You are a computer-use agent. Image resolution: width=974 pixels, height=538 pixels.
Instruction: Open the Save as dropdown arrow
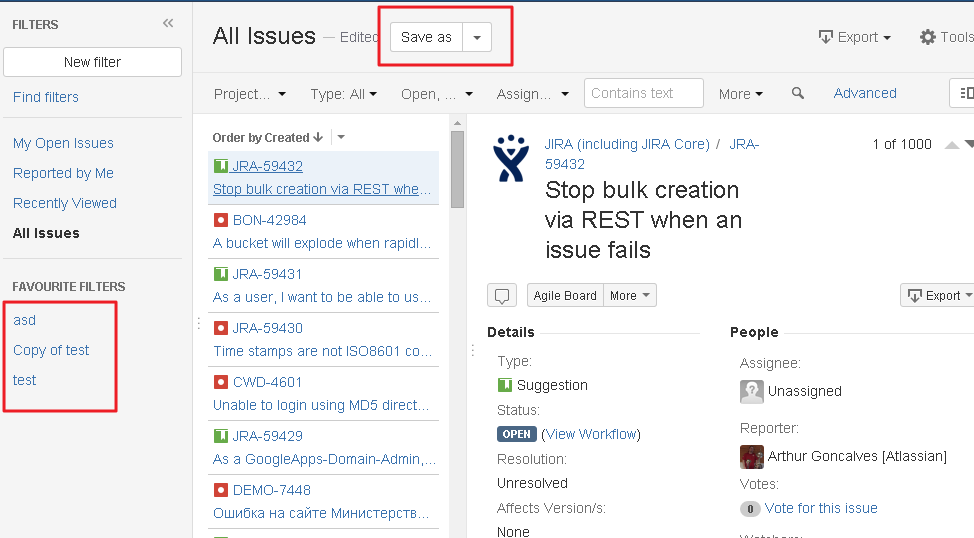pyautogui.click(x=476, y=37)
